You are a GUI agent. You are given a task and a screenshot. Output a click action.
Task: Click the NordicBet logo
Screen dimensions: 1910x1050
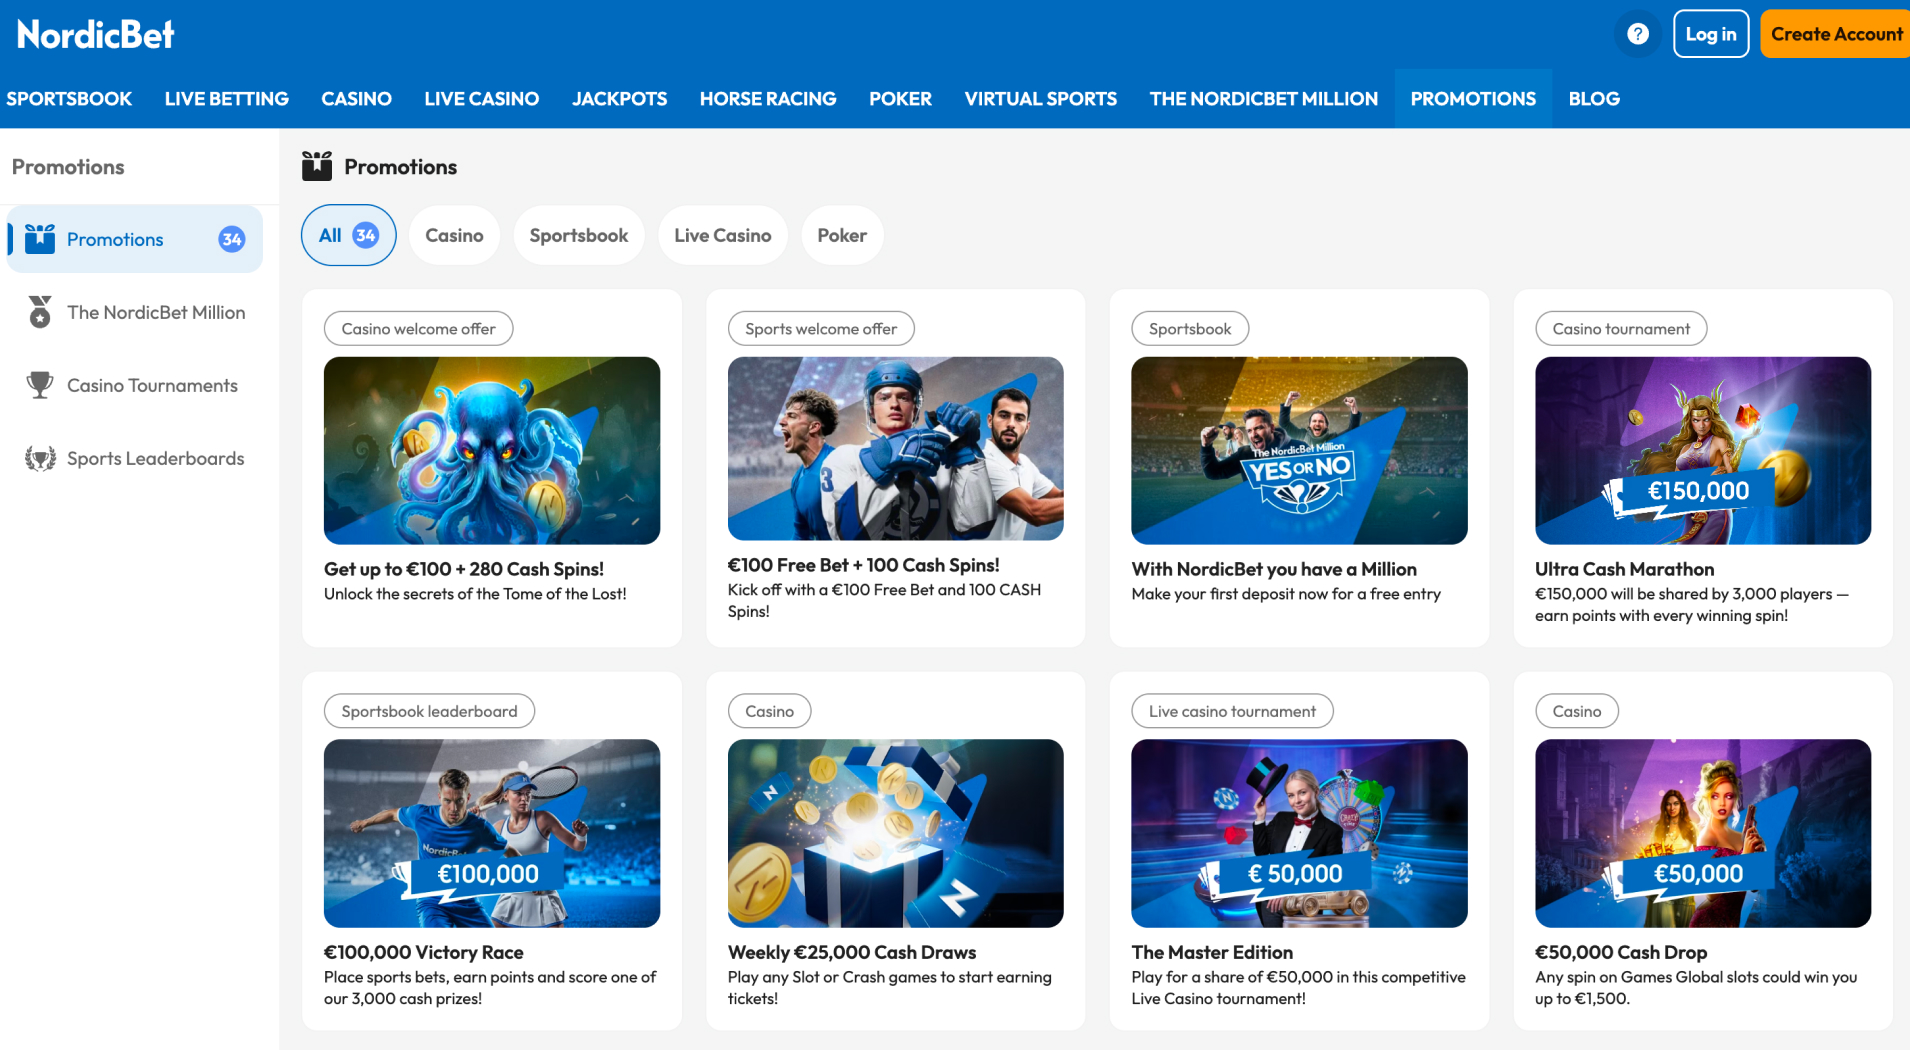tap(95, 34)
